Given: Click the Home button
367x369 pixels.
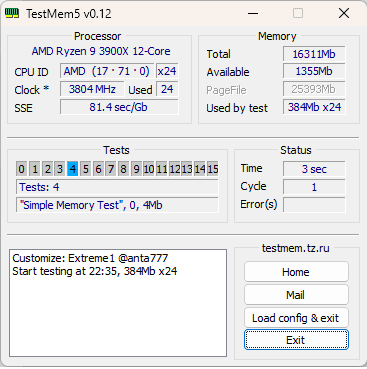Looking at the screenshot, I should click(296, 272).
